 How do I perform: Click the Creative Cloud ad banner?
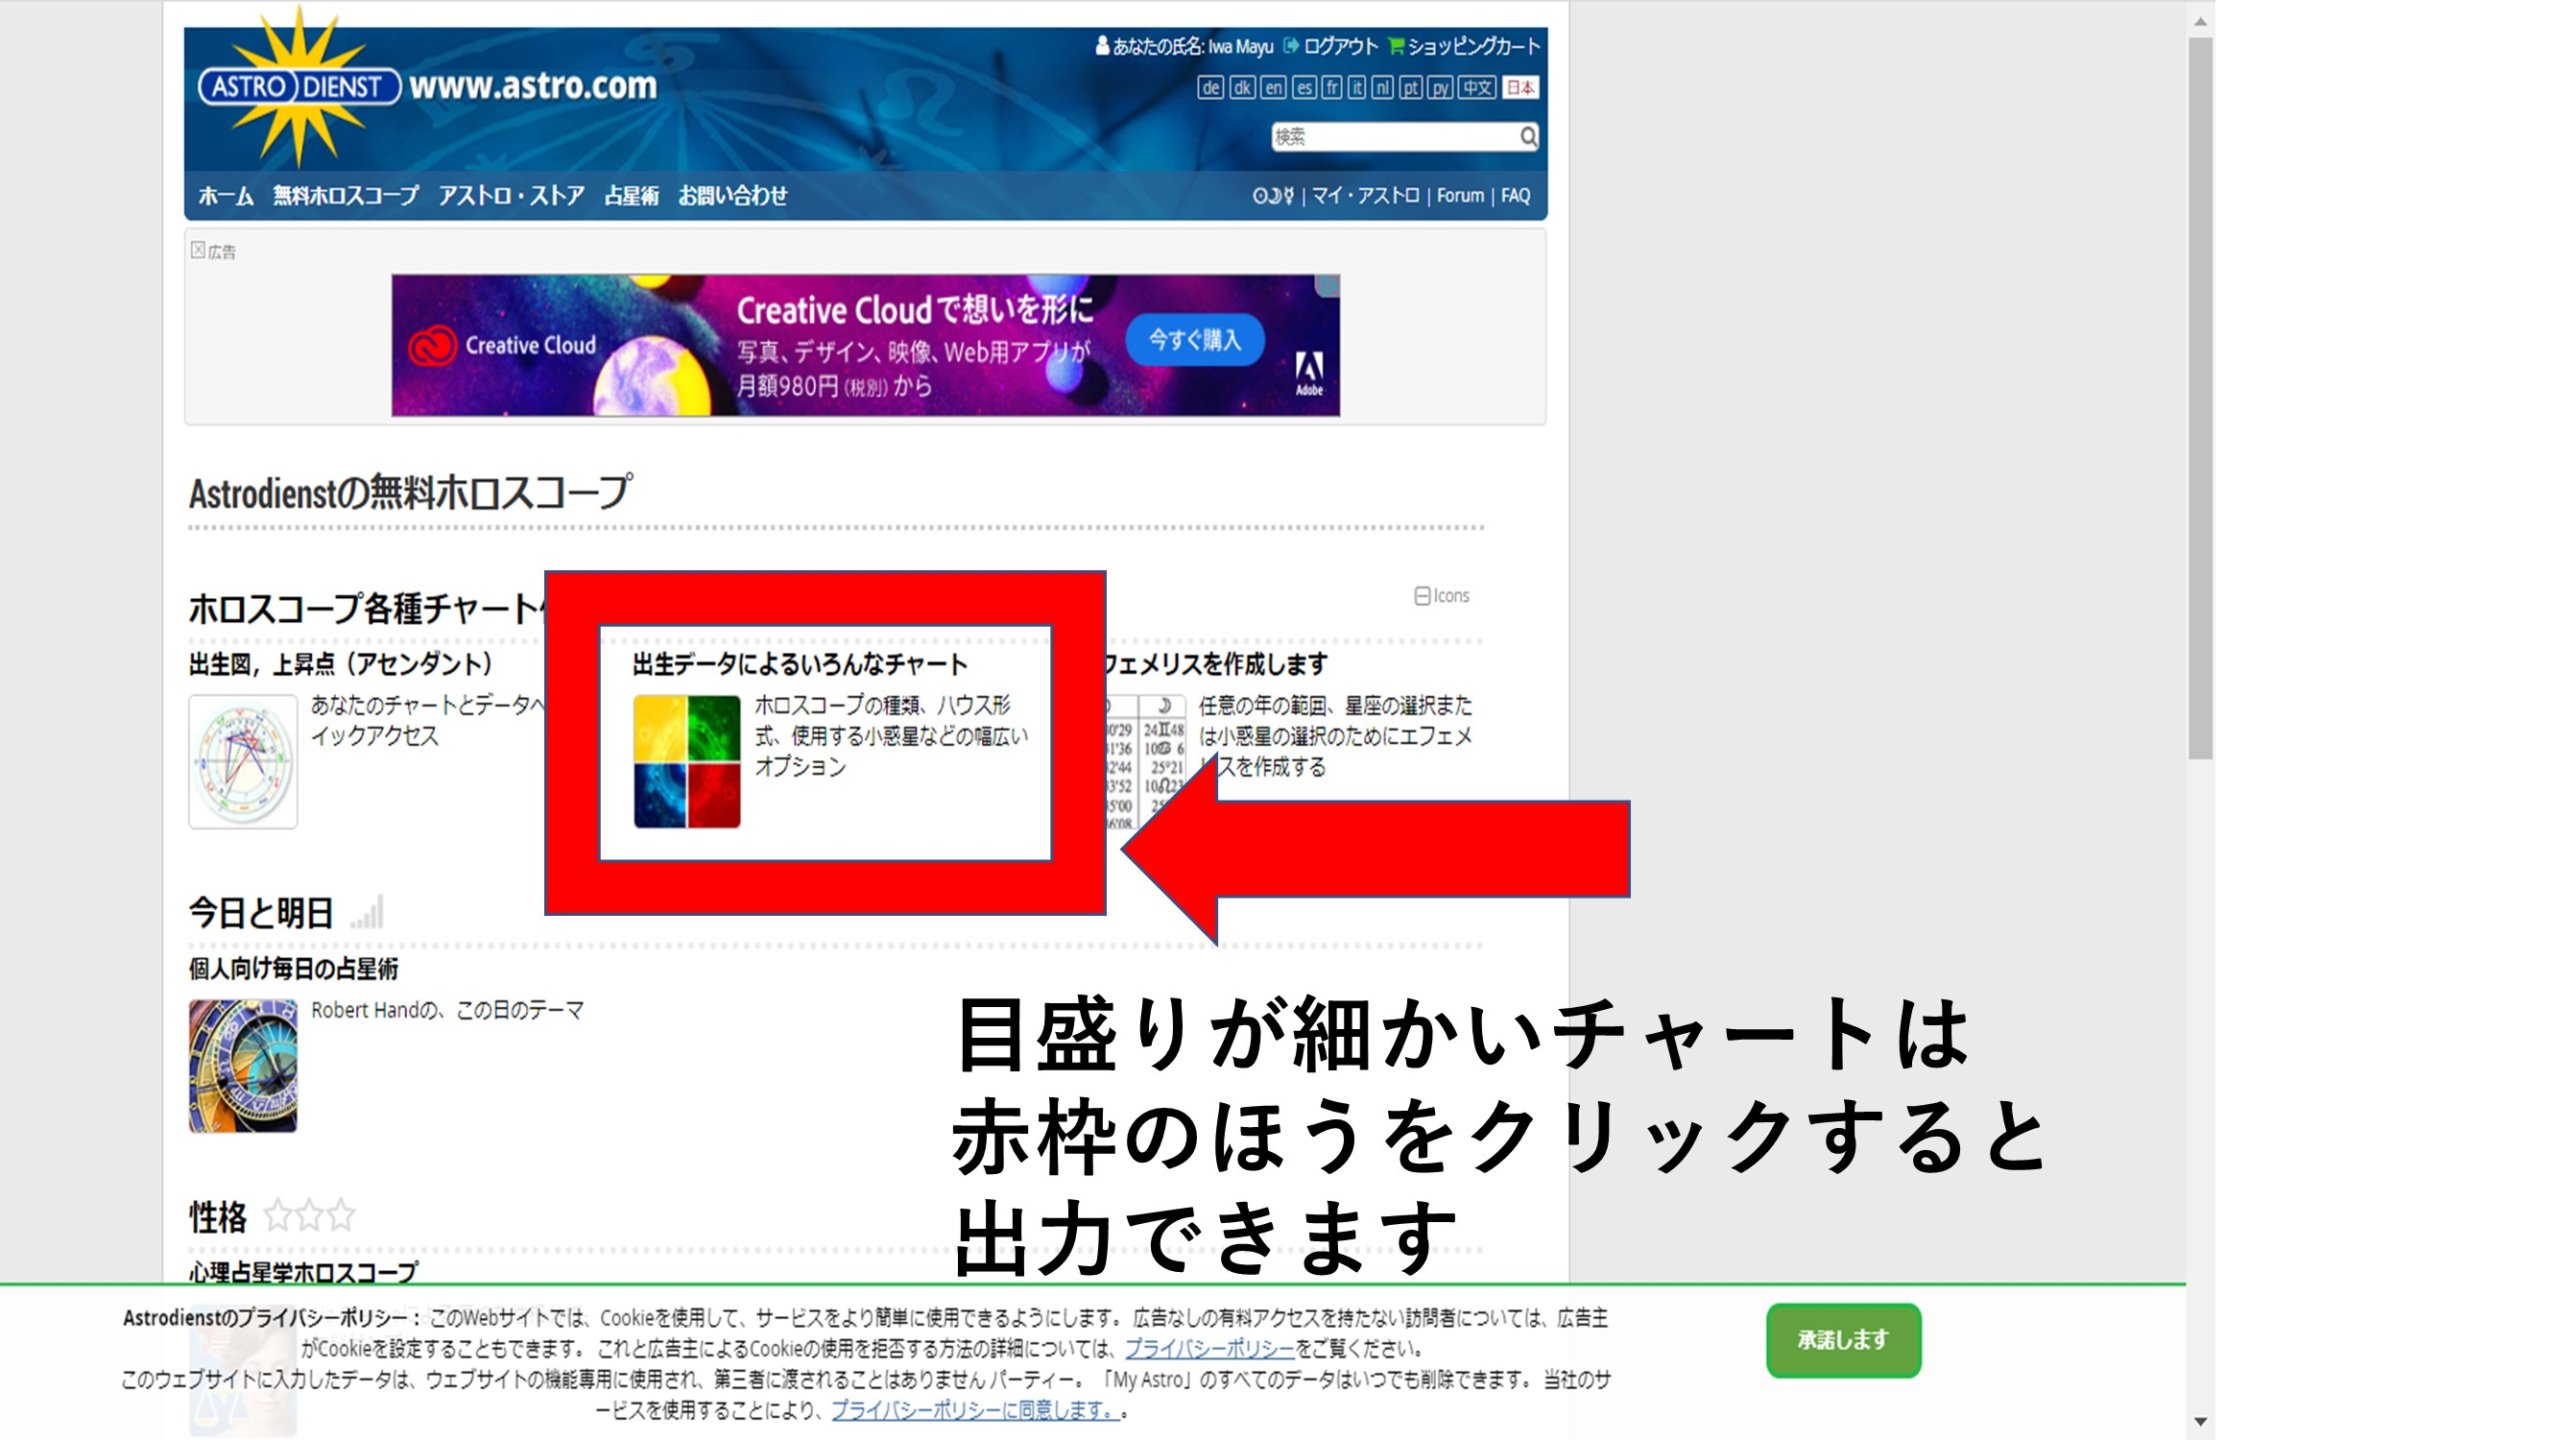[865, 345]
